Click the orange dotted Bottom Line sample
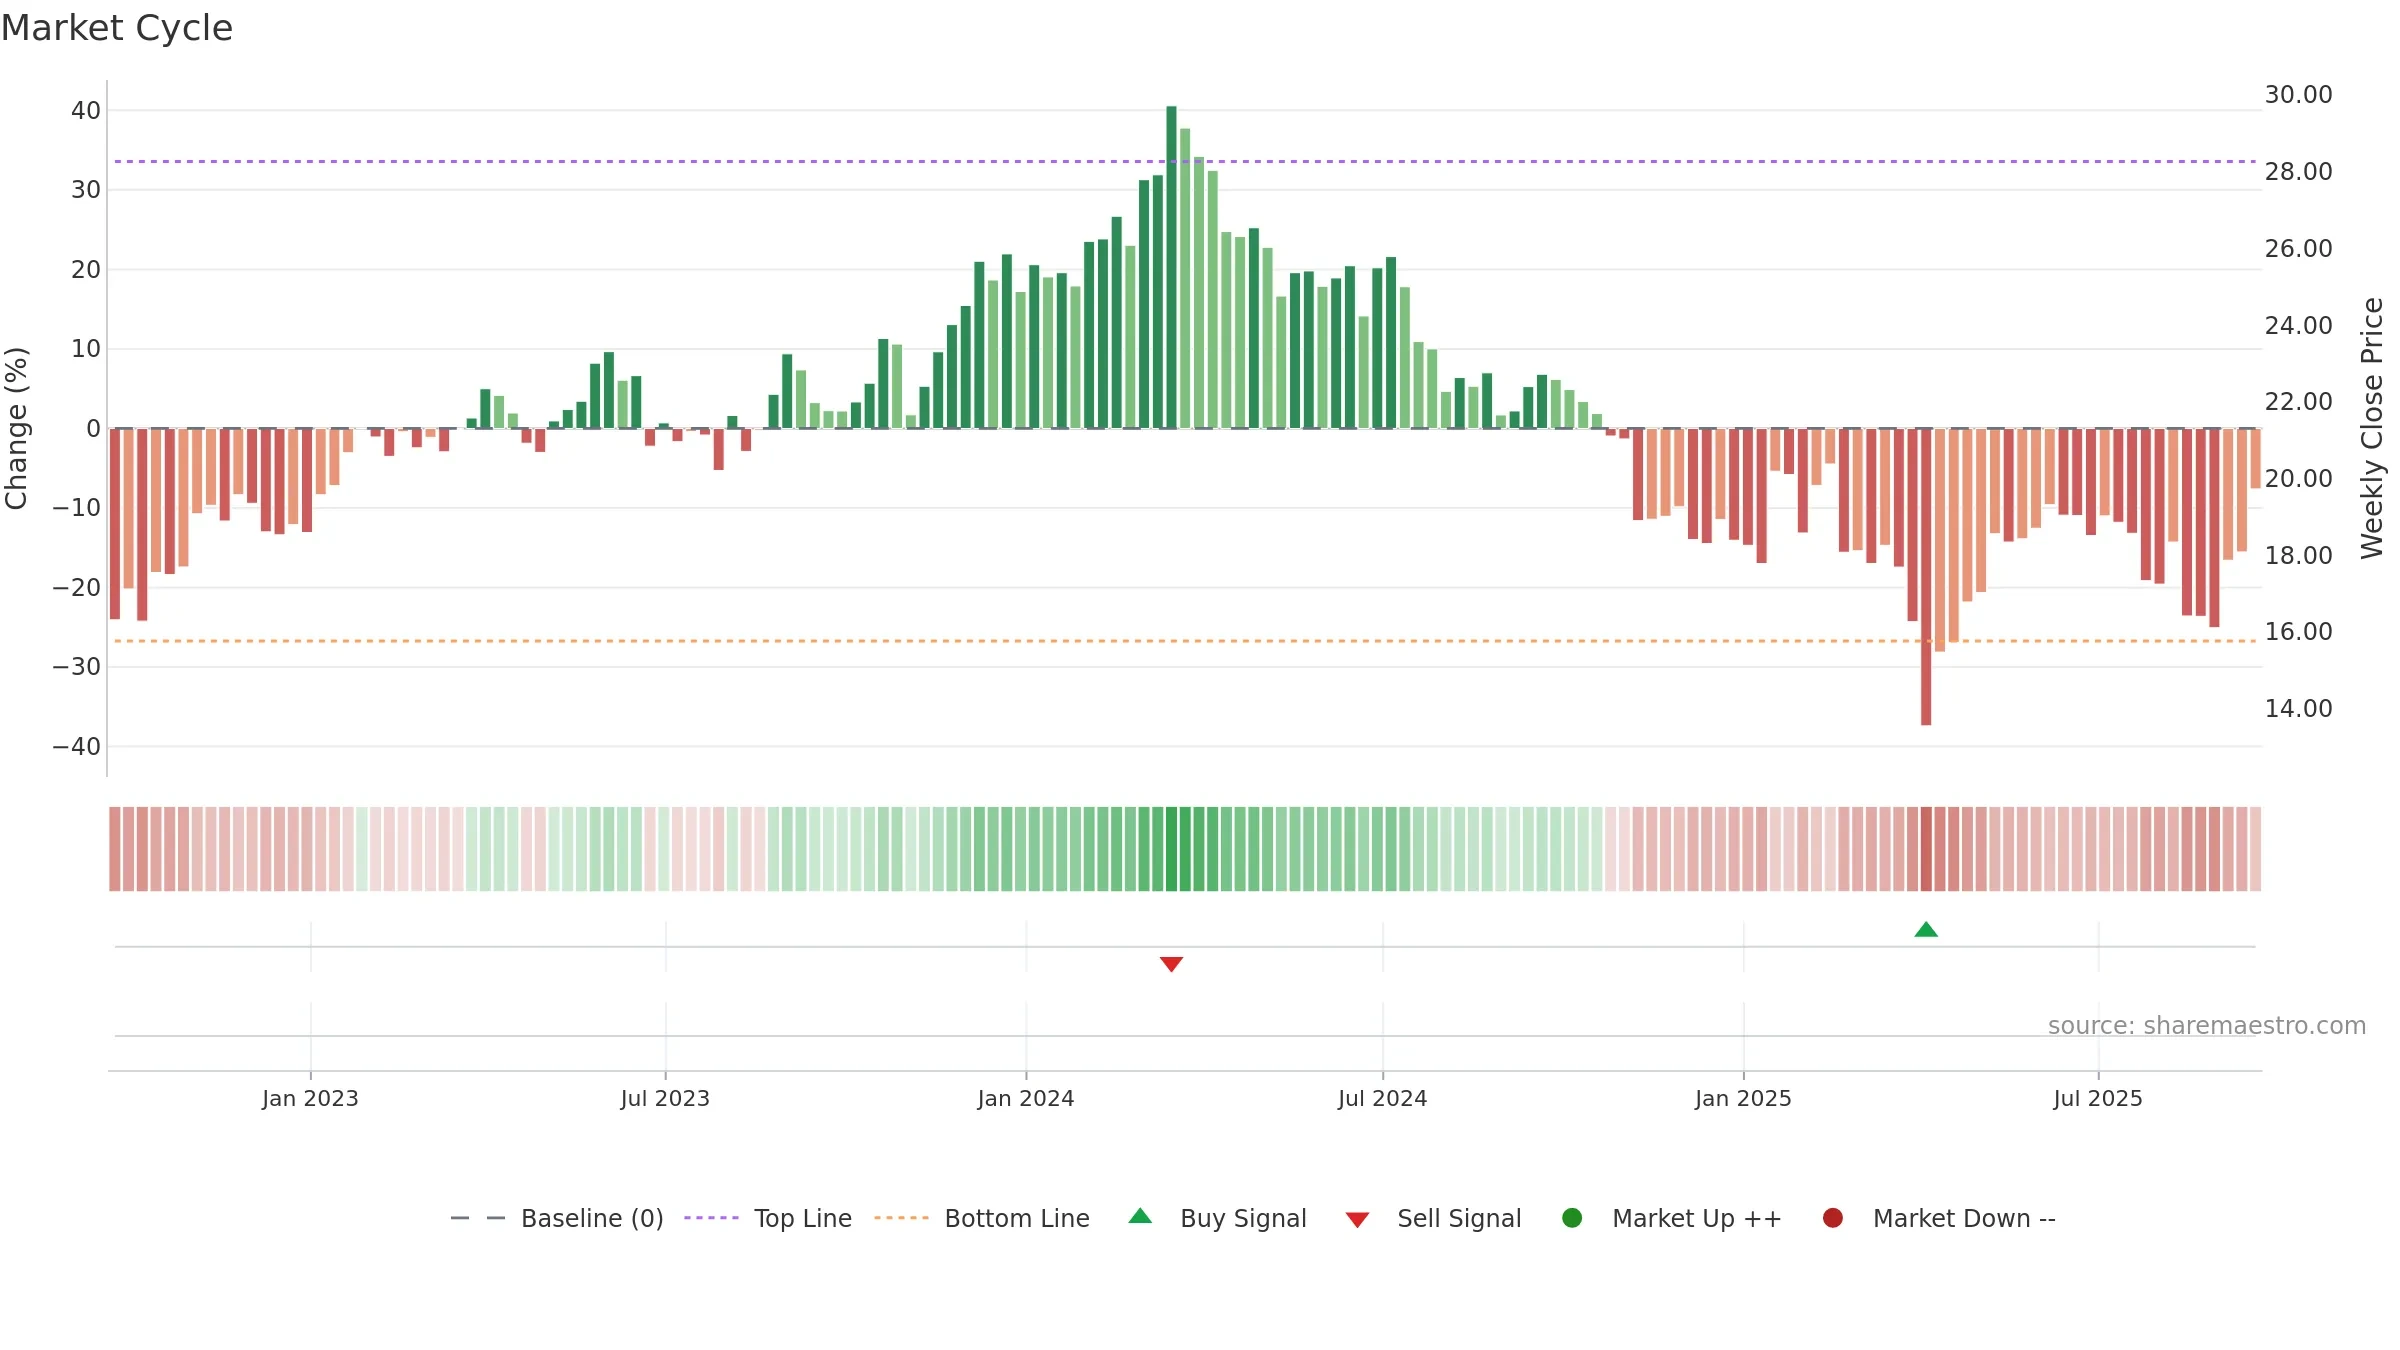2400x1350 pixels. [x=901, y=1218]
